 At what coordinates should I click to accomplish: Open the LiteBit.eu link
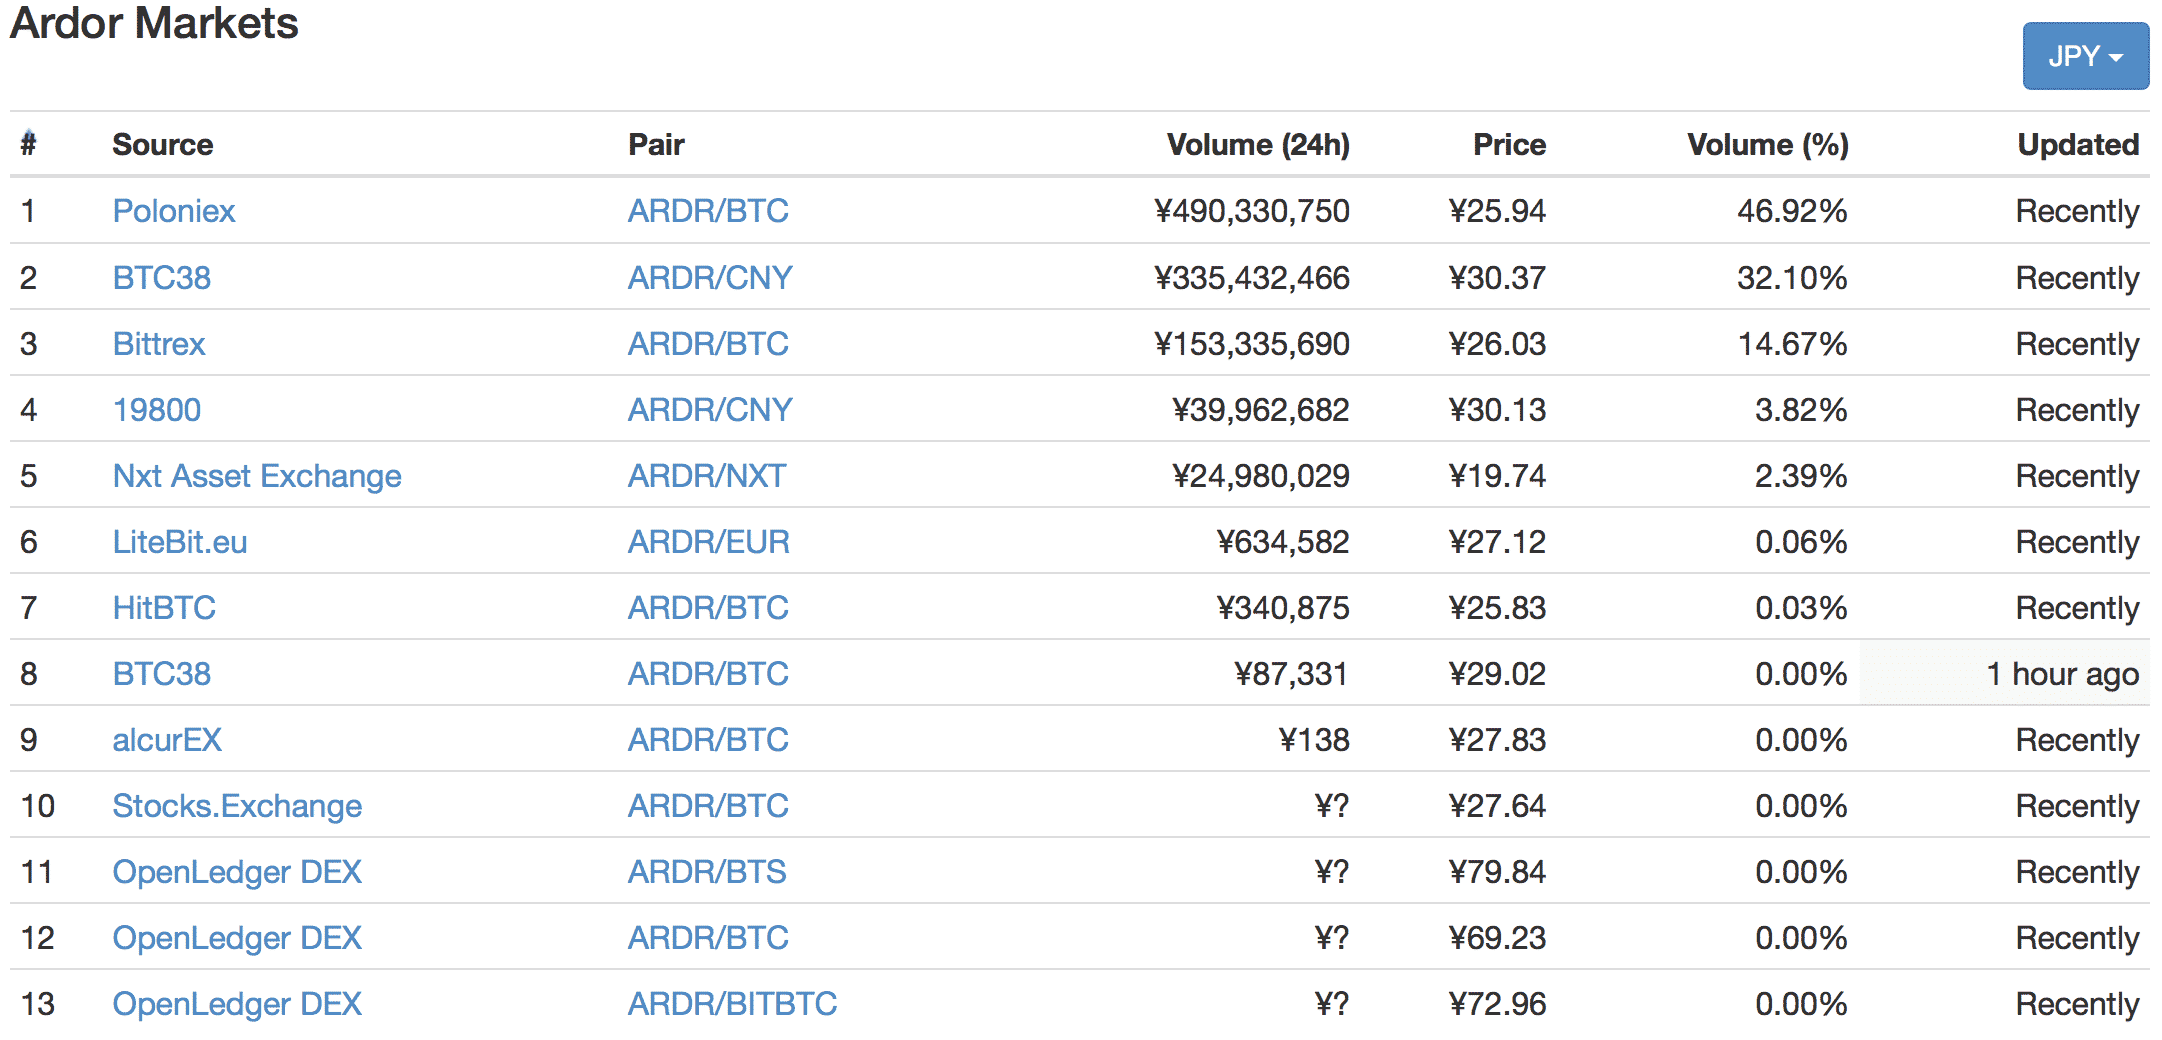tap(179, 542)
